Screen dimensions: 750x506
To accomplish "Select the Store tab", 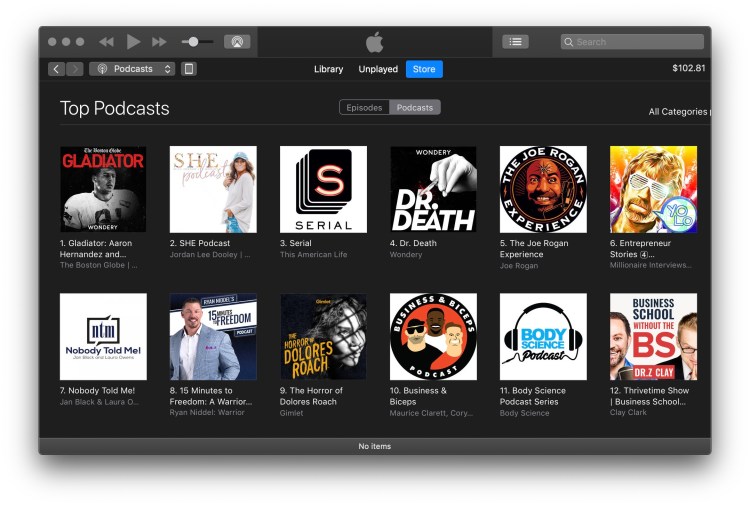I will tap(424, 69).
